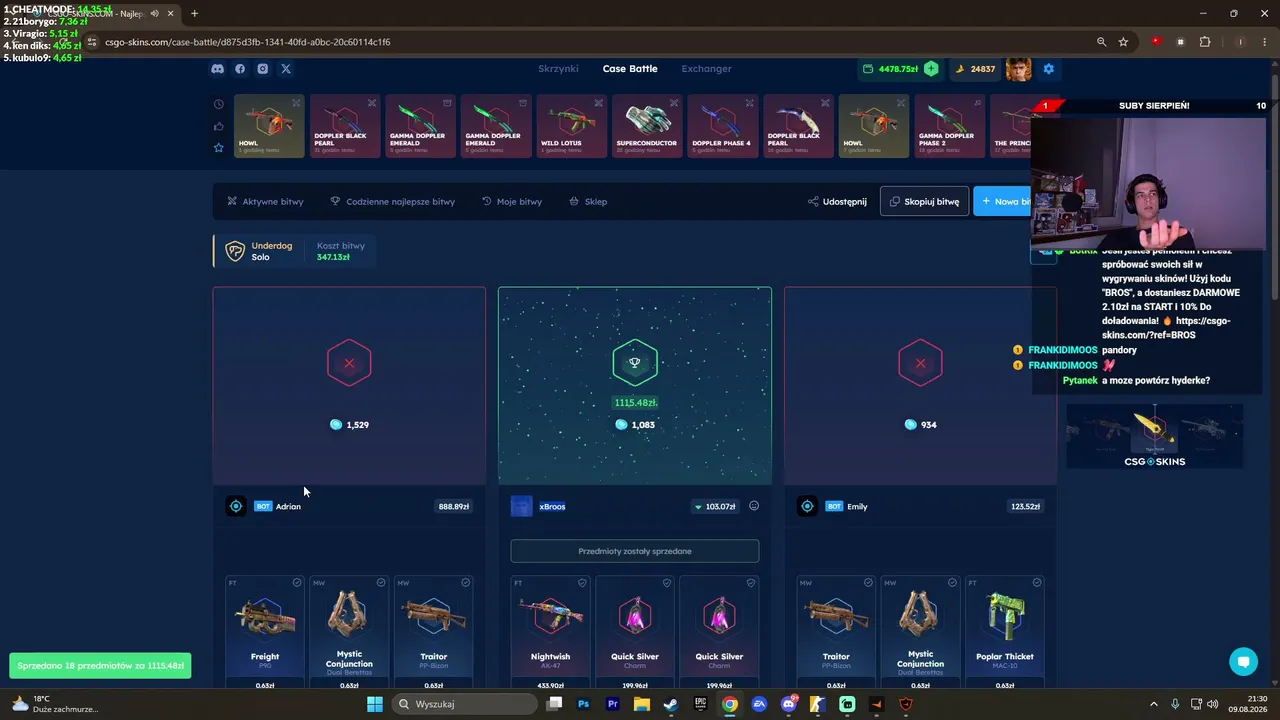
Task: Open a new browser tab
Action: pyautogui.click(x=194, y=13)
